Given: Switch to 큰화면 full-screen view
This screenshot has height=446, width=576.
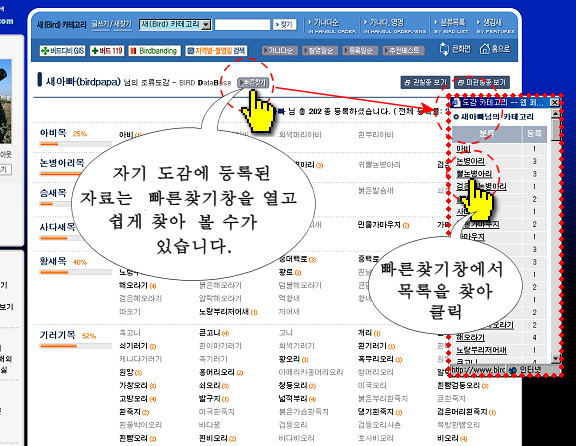Looking at the screenshot, I should (455, 49).
